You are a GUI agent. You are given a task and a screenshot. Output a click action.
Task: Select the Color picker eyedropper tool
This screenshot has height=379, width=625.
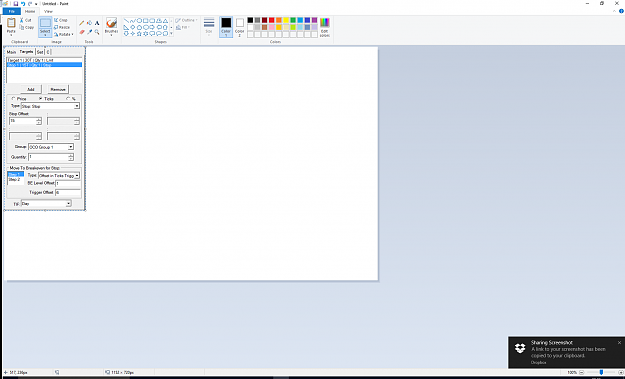(89, 32)
